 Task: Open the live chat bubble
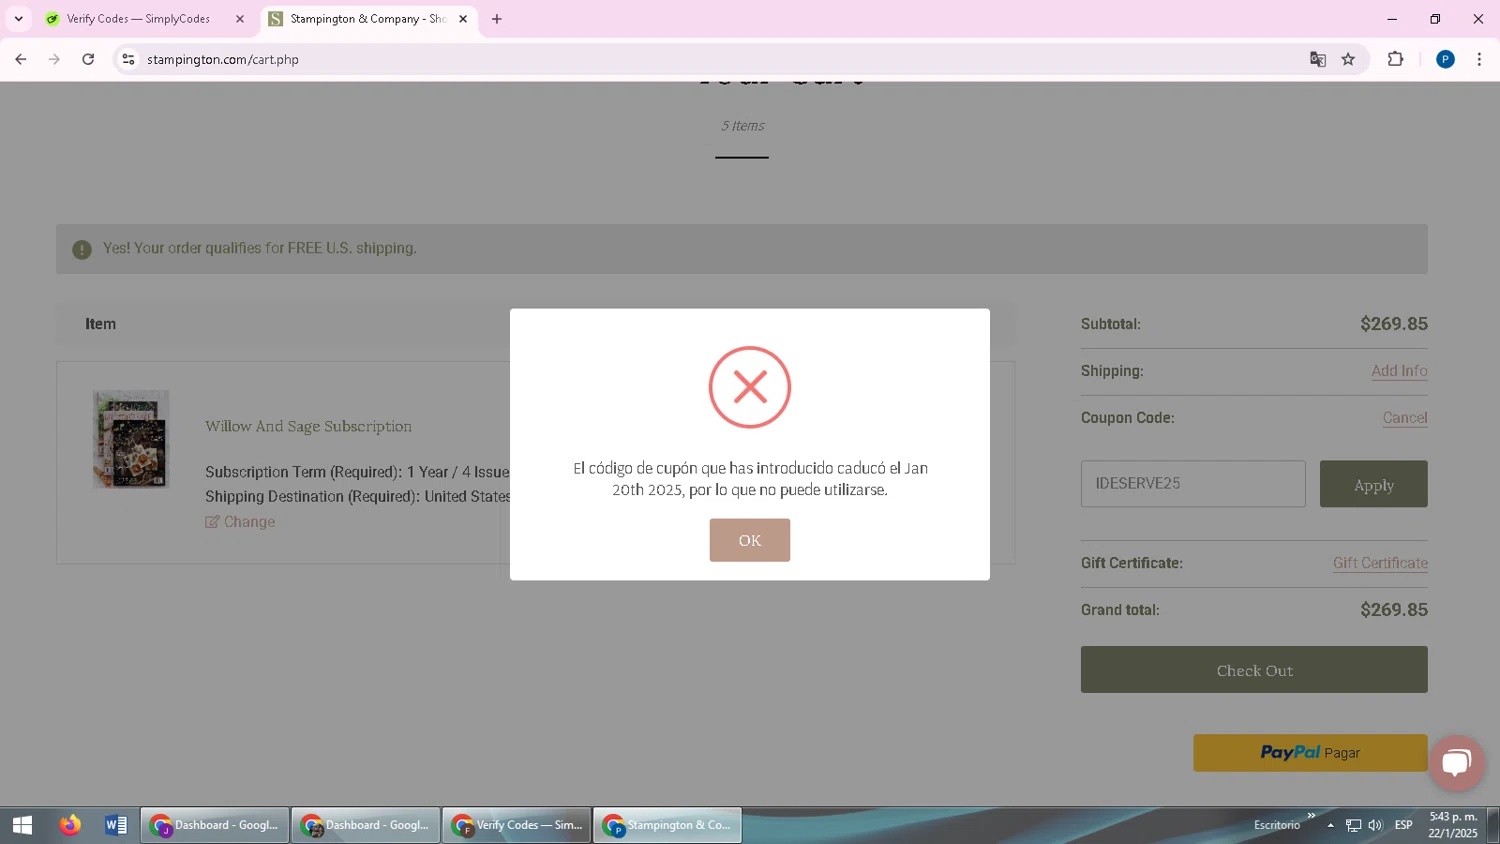(x=1457, y=763)
